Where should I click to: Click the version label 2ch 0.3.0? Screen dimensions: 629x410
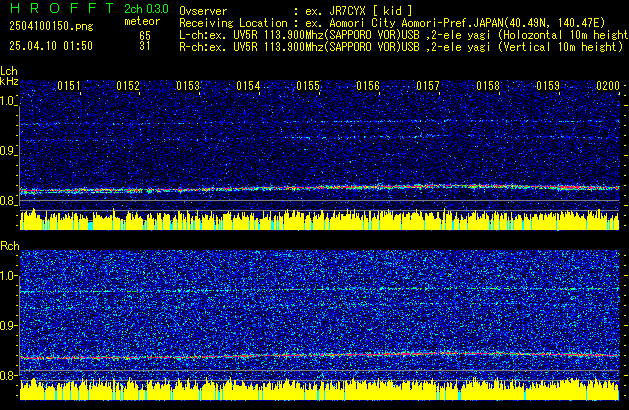[146, 8]
